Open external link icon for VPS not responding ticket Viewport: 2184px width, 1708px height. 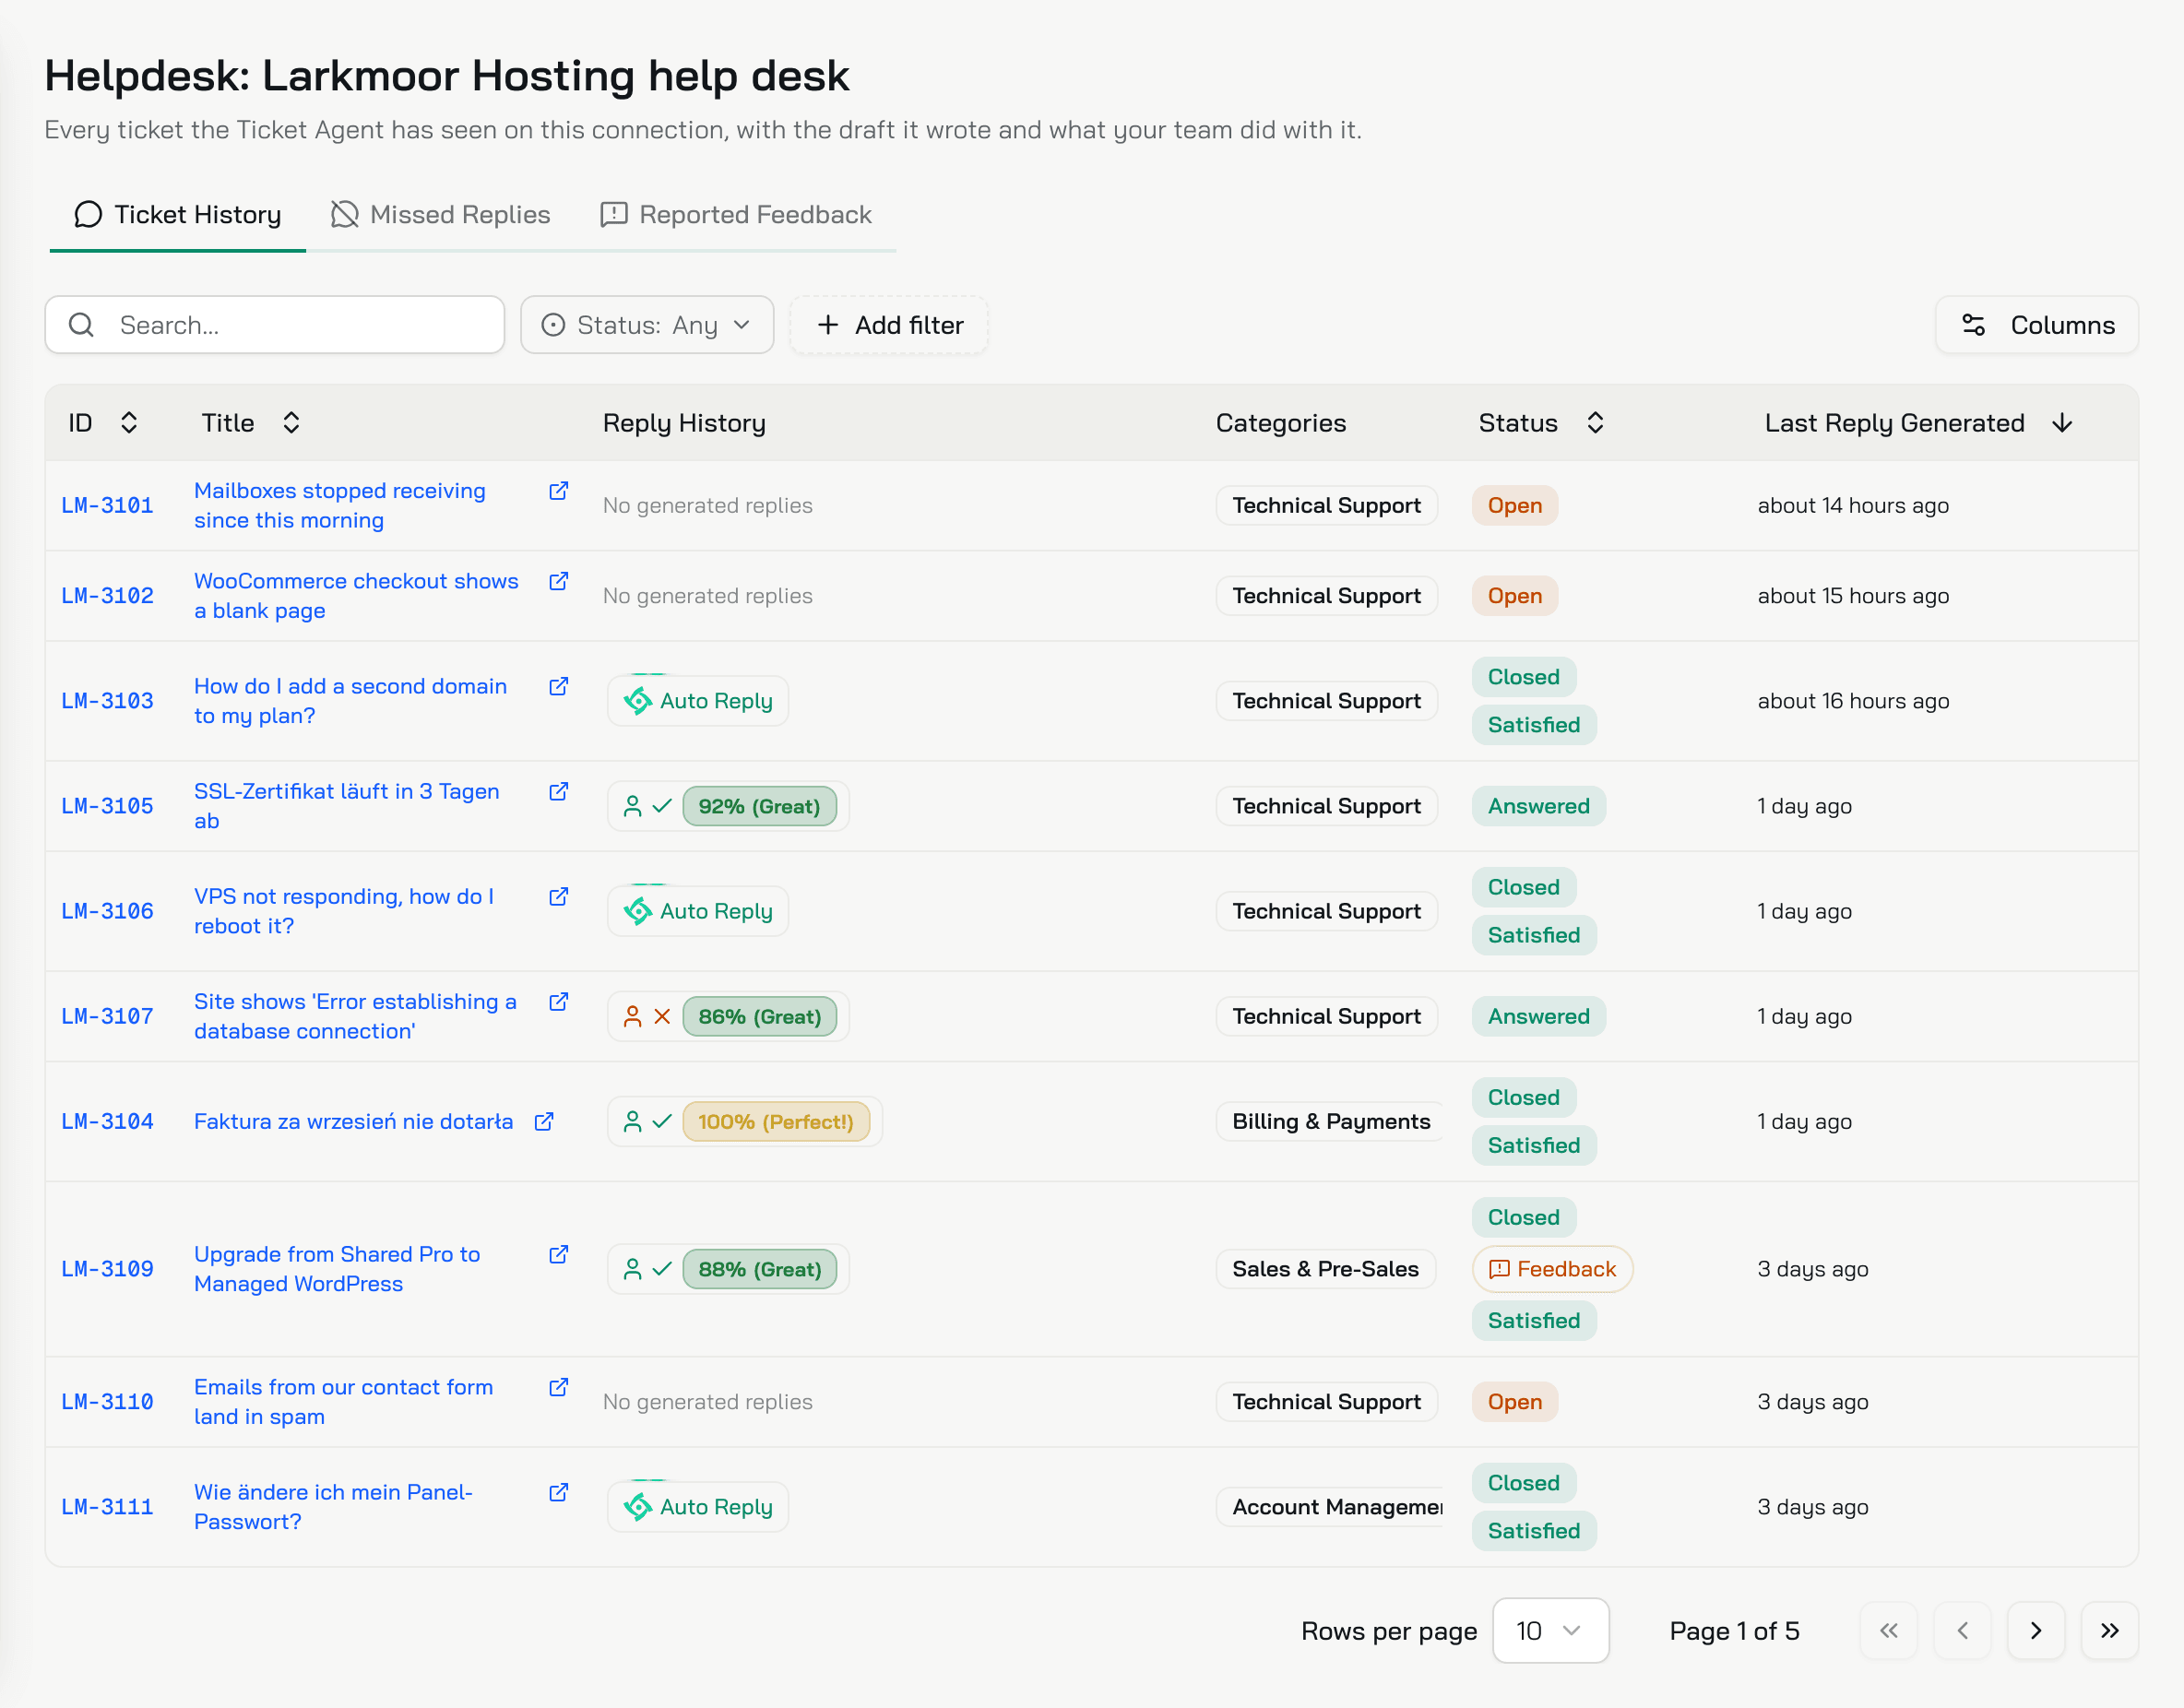559,896
